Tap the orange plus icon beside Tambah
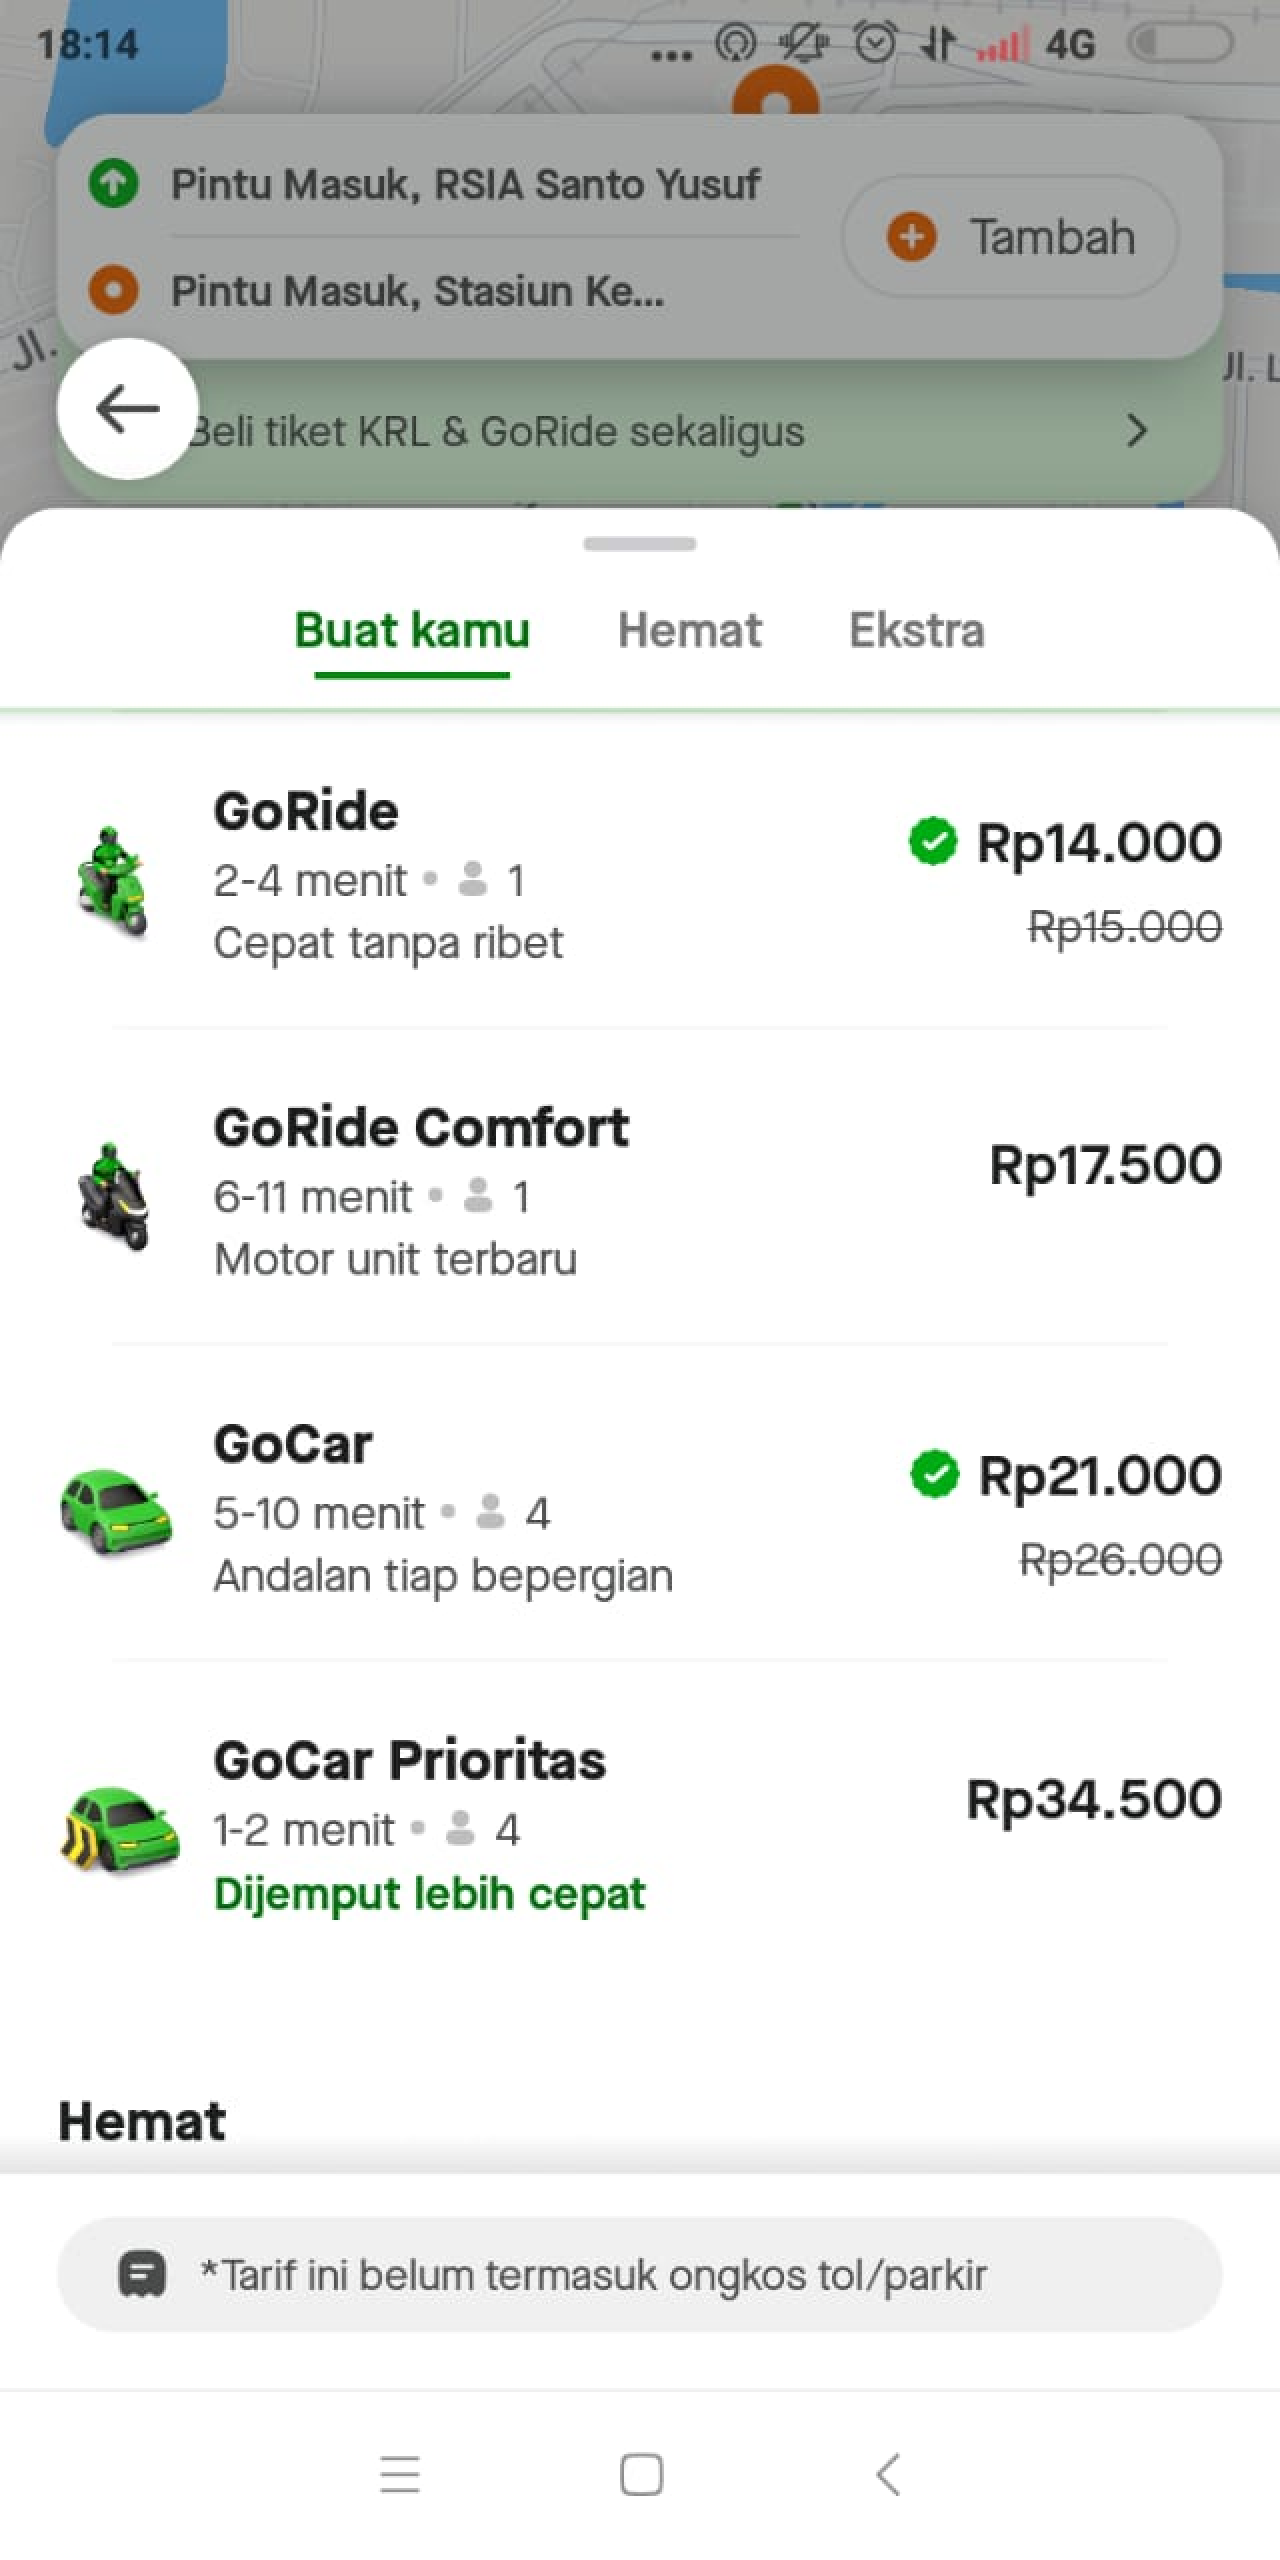 (x=911, y=237)
